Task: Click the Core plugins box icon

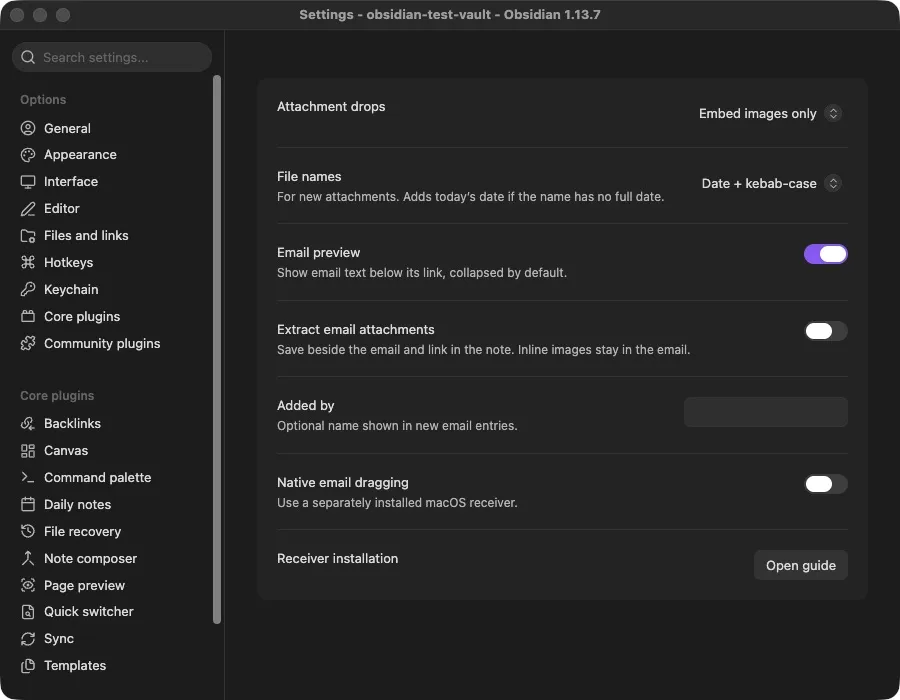Action: point(28,316)
